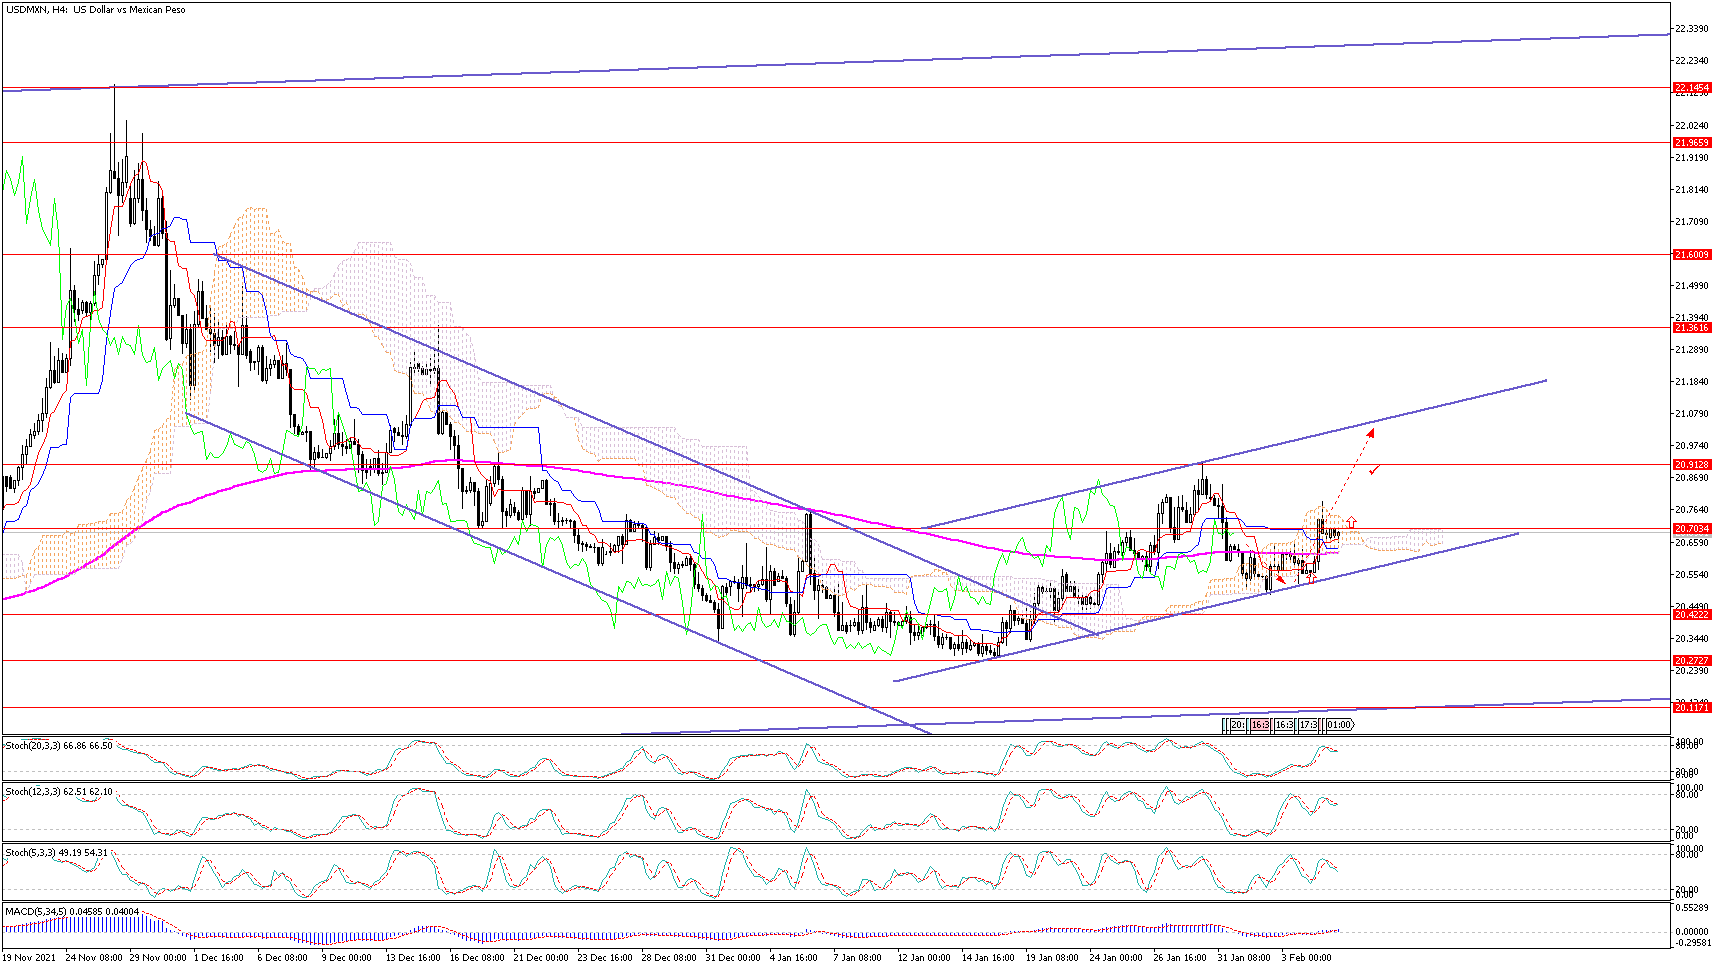Viewport: 1723px width, 969px height.
Task: Click the 22.1454 red price level label
Action: point(1691,88)
